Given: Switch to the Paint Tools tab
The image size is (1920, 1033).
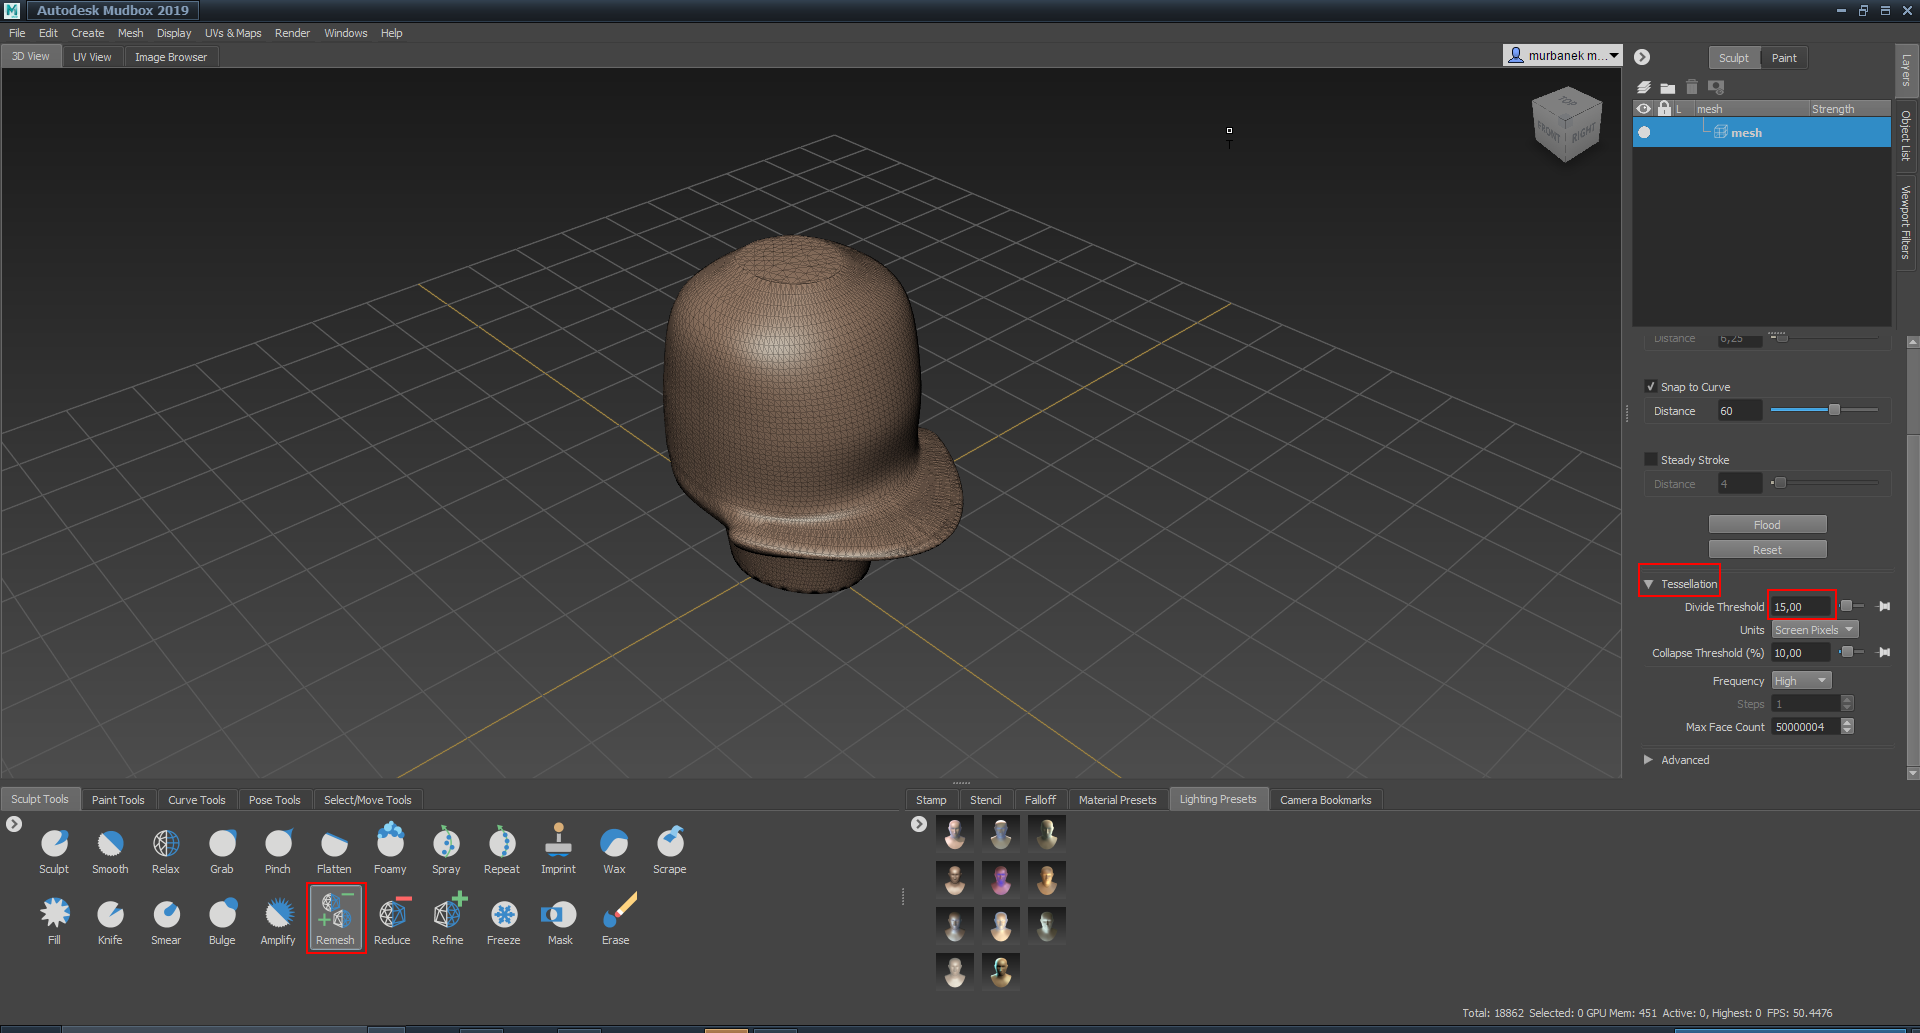Looking at the screenshot, I should point(118,800).
